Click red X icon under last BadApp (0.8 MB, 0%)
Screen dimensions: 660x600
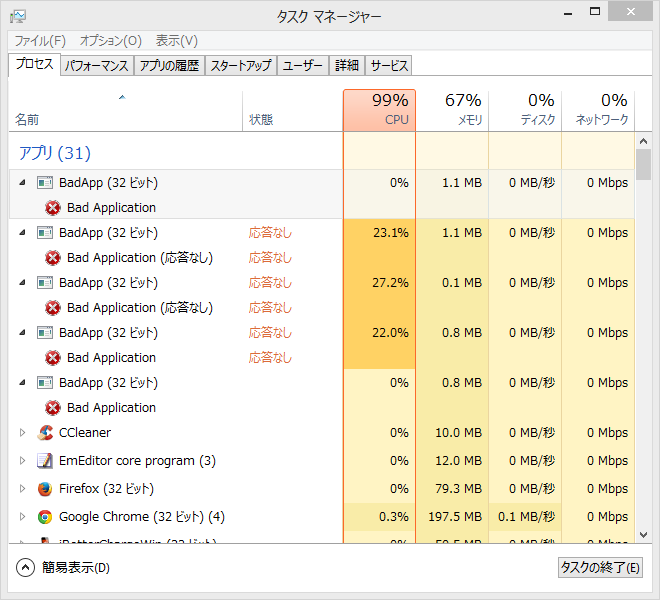53,408
